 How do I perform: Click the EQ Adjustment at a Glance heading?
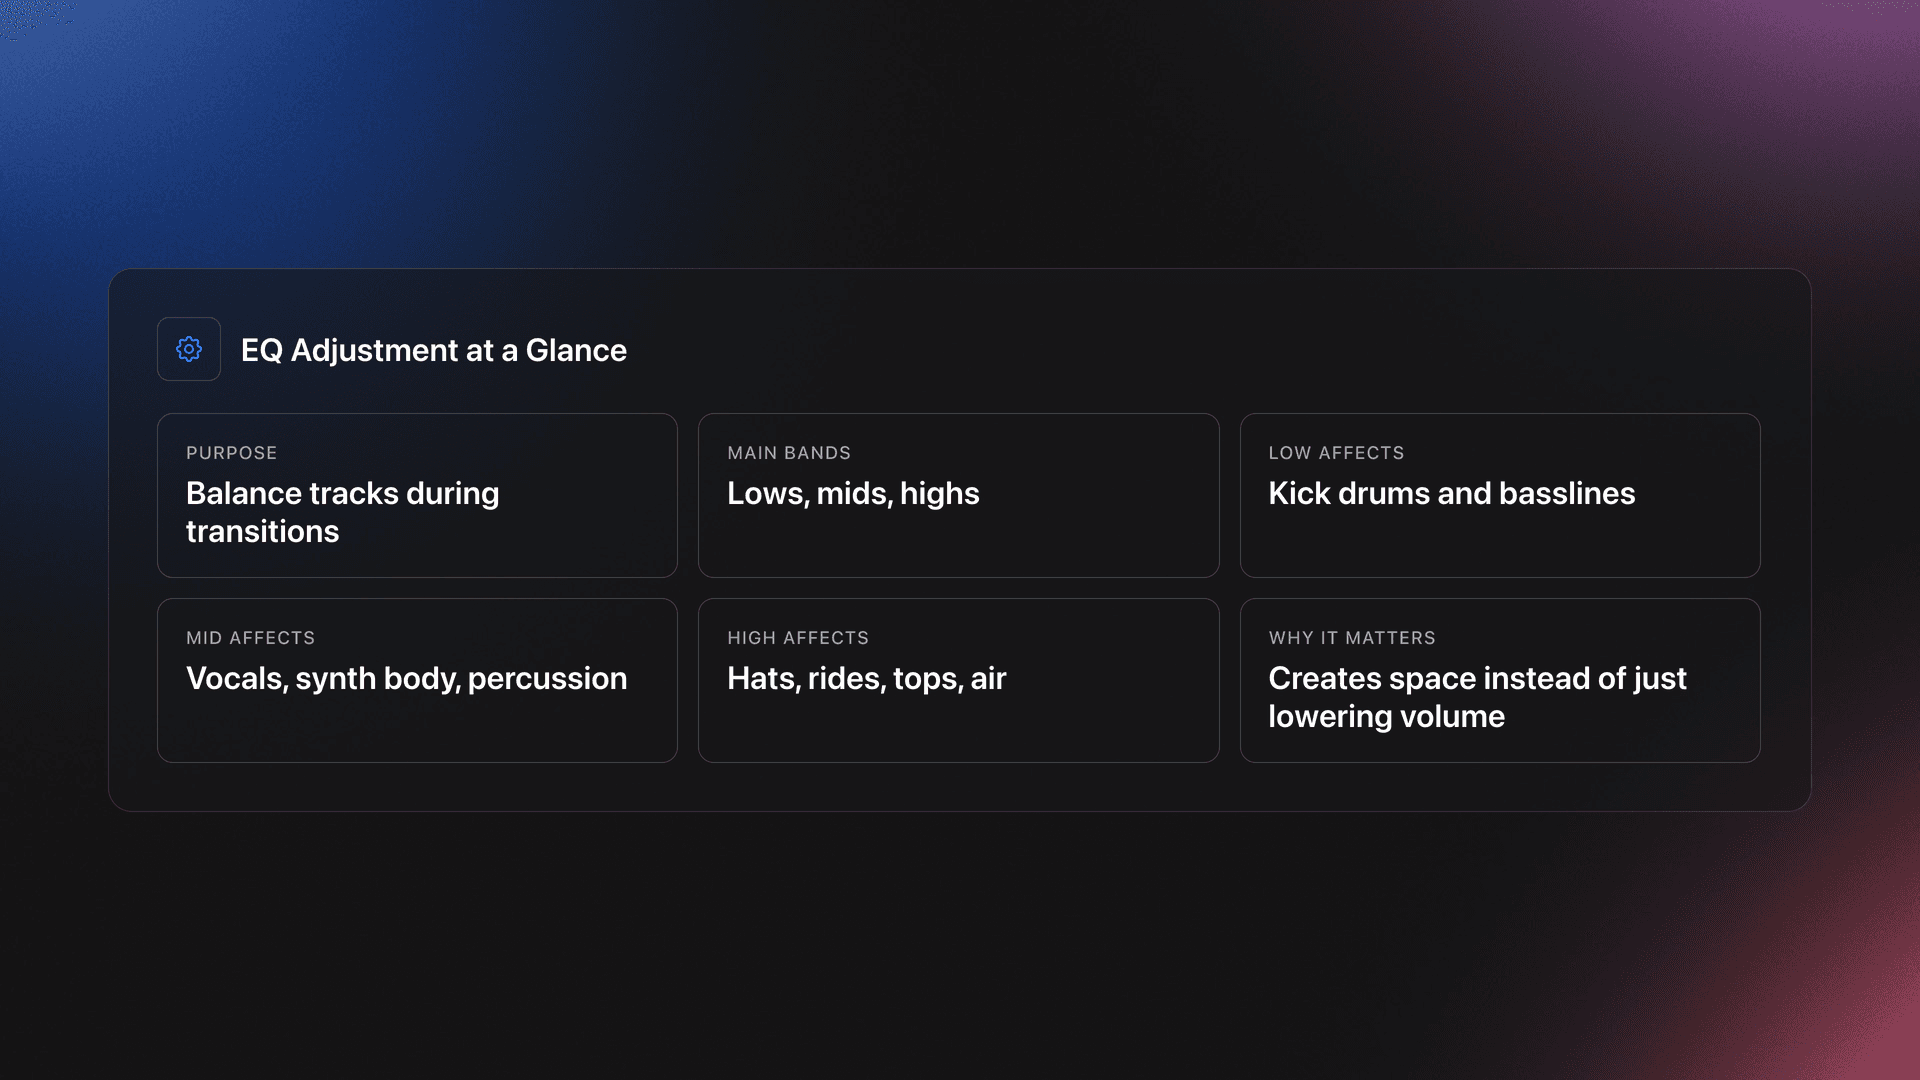pos(433,350)
